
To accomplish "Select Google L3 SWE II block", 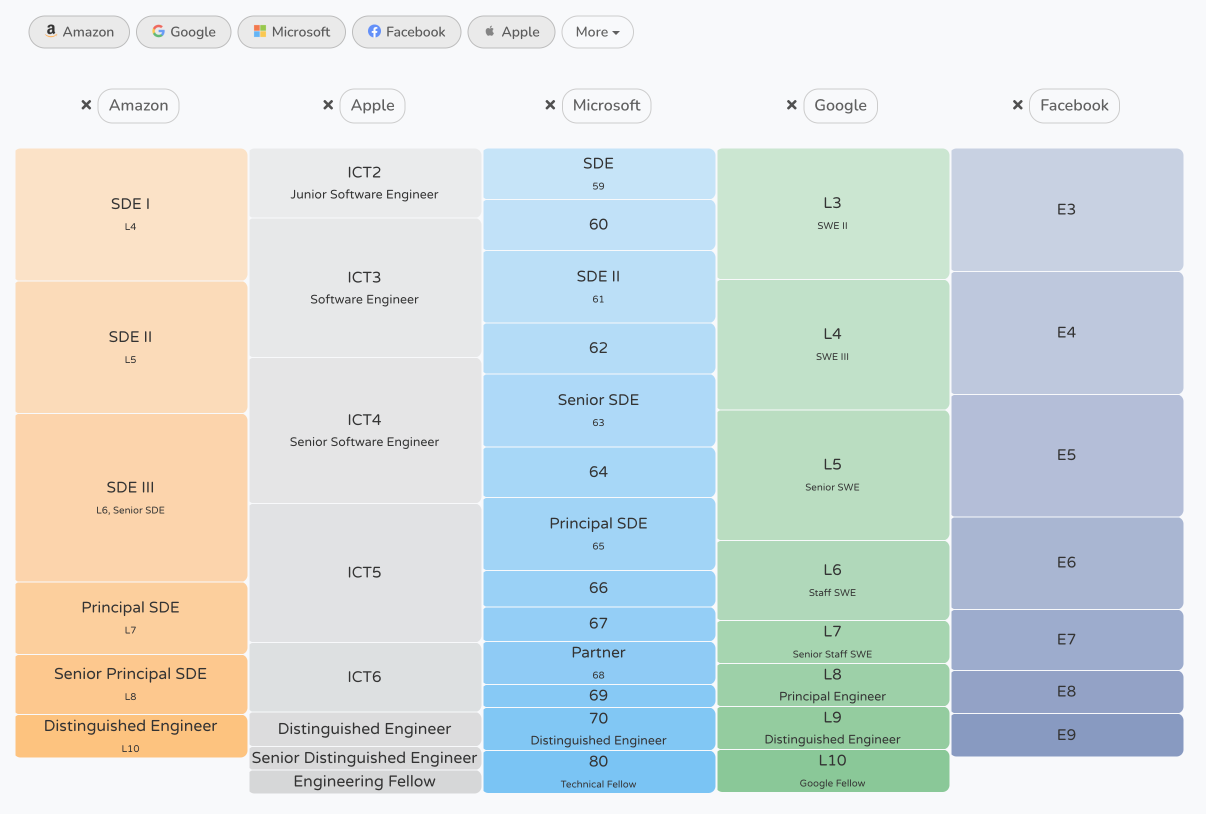I will [x=833, y=214].
